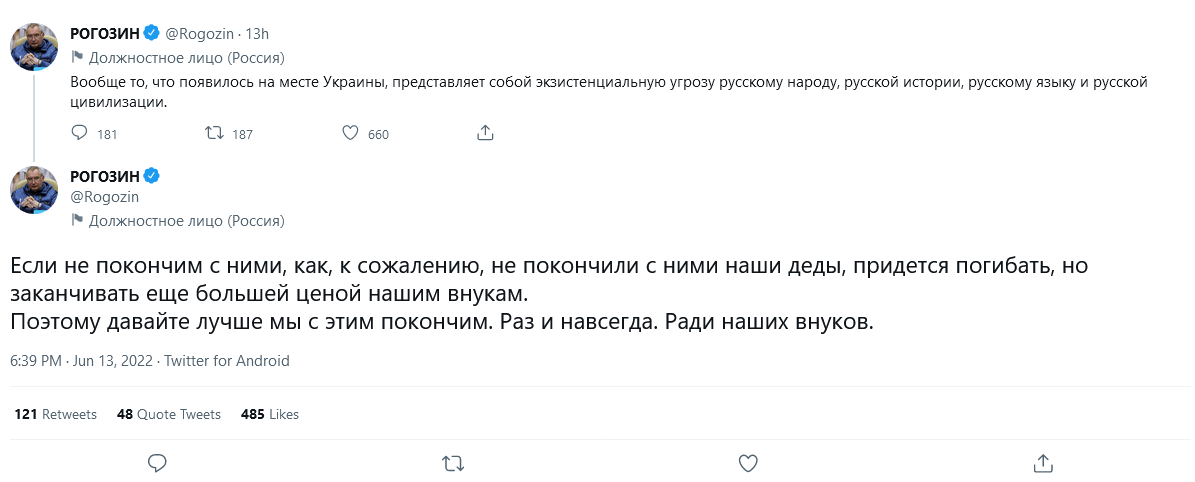Click the Twitter for Android source link
Screen dimensions: 1195x482
227,361
